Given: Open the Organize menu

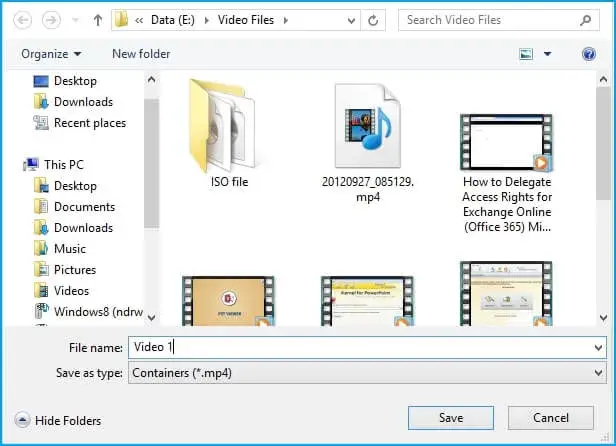Looking at the screenshot, I should [51, 54].
